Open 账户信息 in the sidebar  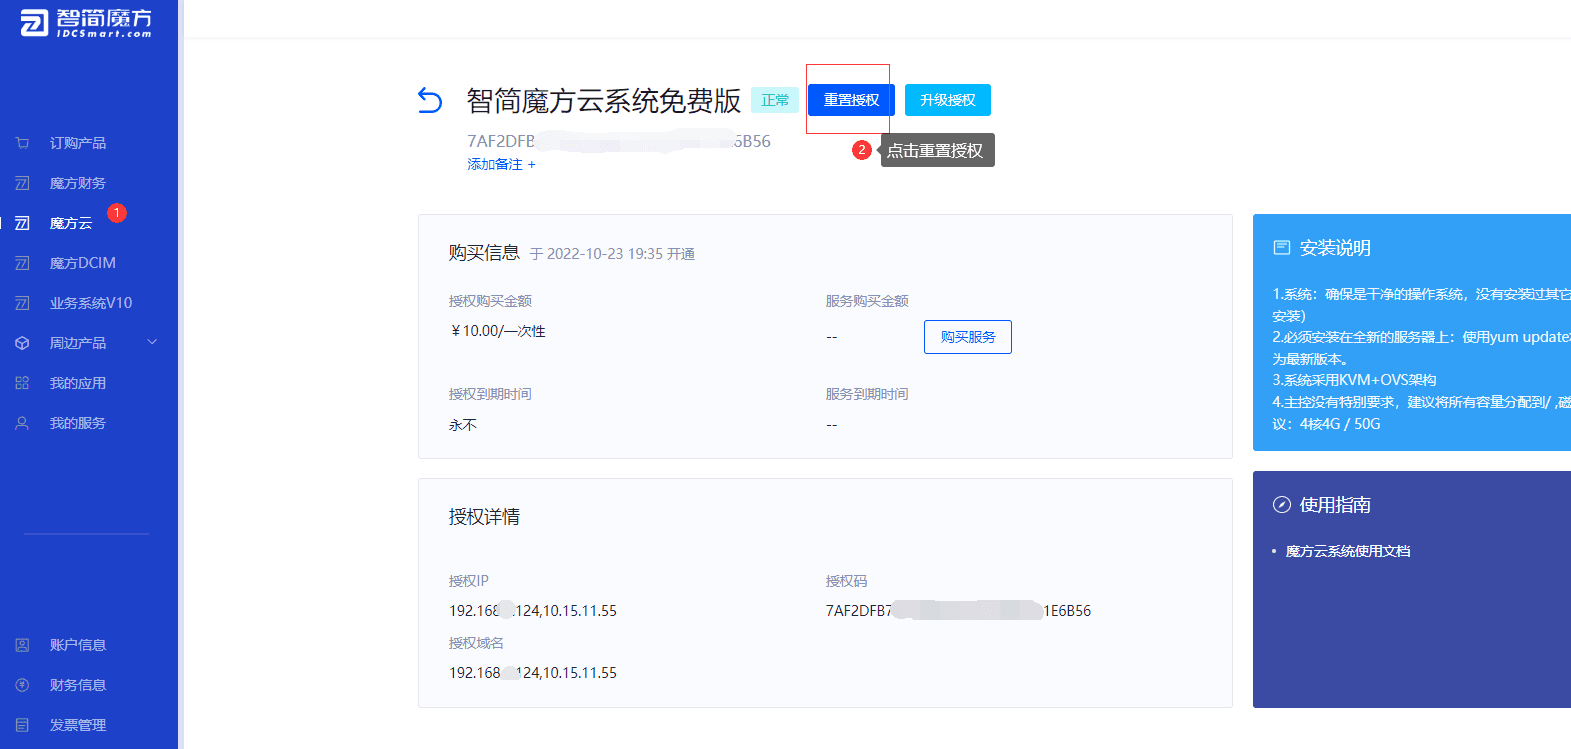point(78,645)
